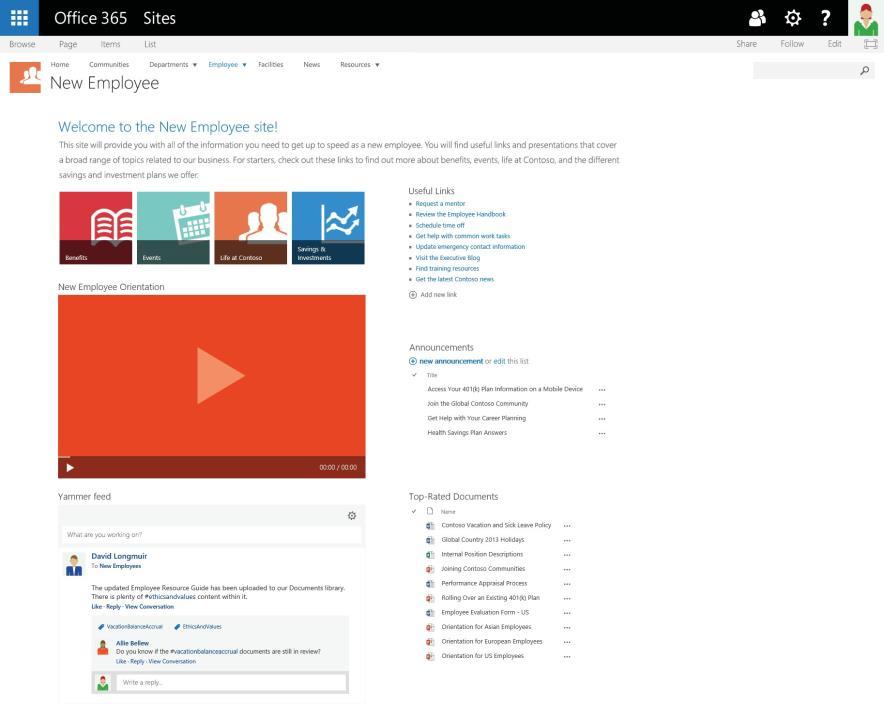
Task: Open Review the Employee Handbook link
Action: [x=461, y=214]
